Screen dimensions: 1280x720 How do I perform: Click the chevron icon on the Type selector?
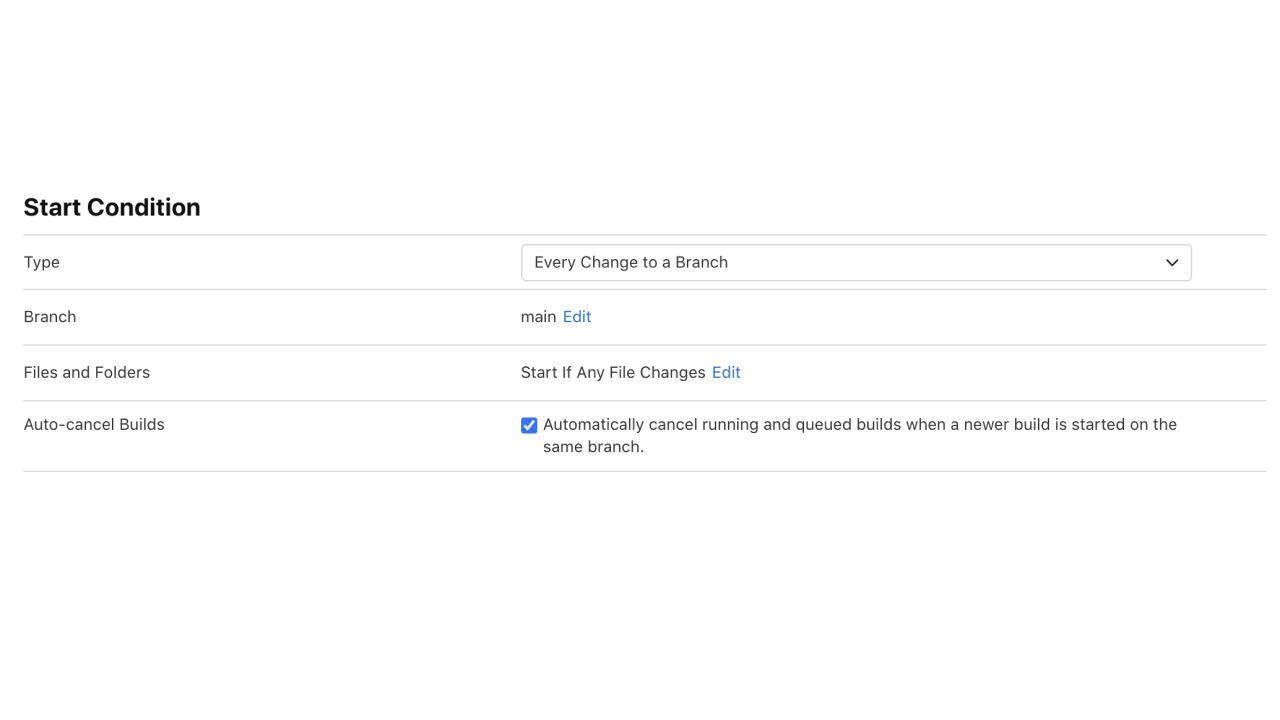pos(1171,262)
